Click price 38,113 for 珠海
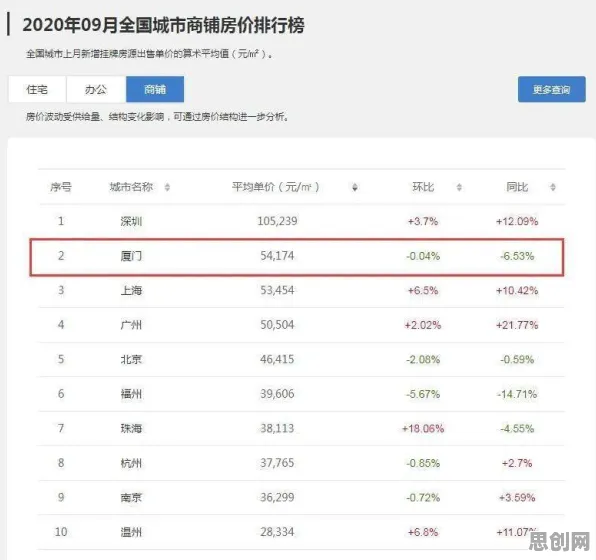Viewport: 596px width, 560px height. click(277, 428)
